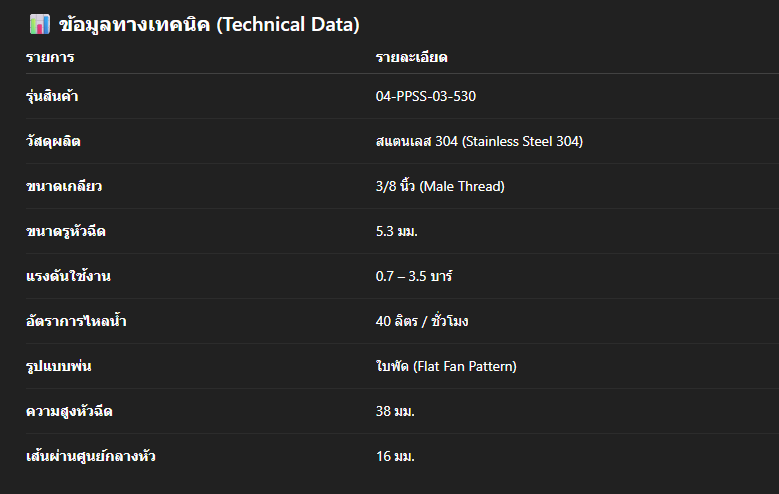The image size is (779, 494).
Task: Click the 40 ลิตร / ชั่วโมง value
Action: pyautogui.click(x=423, y=322)
